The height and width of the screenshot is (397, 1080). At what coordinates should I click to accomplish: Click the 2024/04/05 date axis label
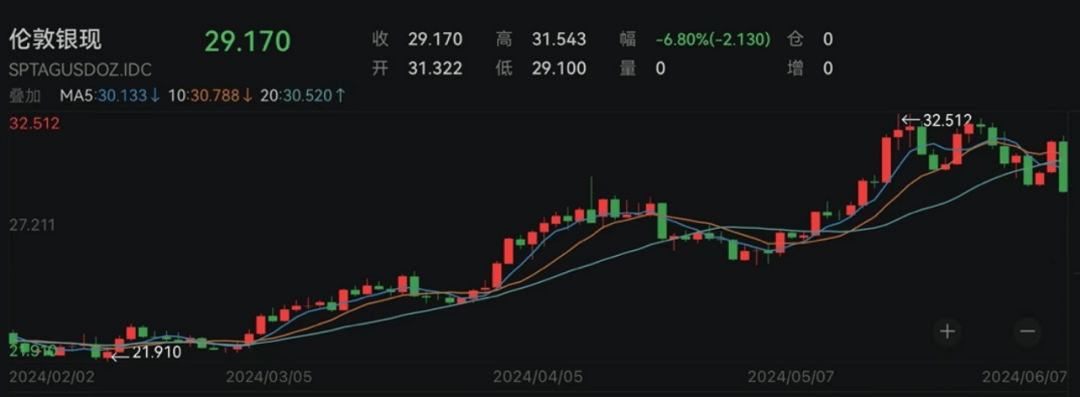pos(536,377)
